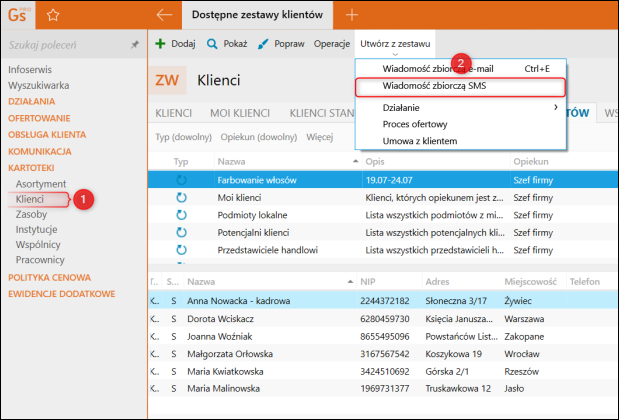Open Klienci in the Kartoteki sidebar
The image size is (619, 420).
coord(30,200)
